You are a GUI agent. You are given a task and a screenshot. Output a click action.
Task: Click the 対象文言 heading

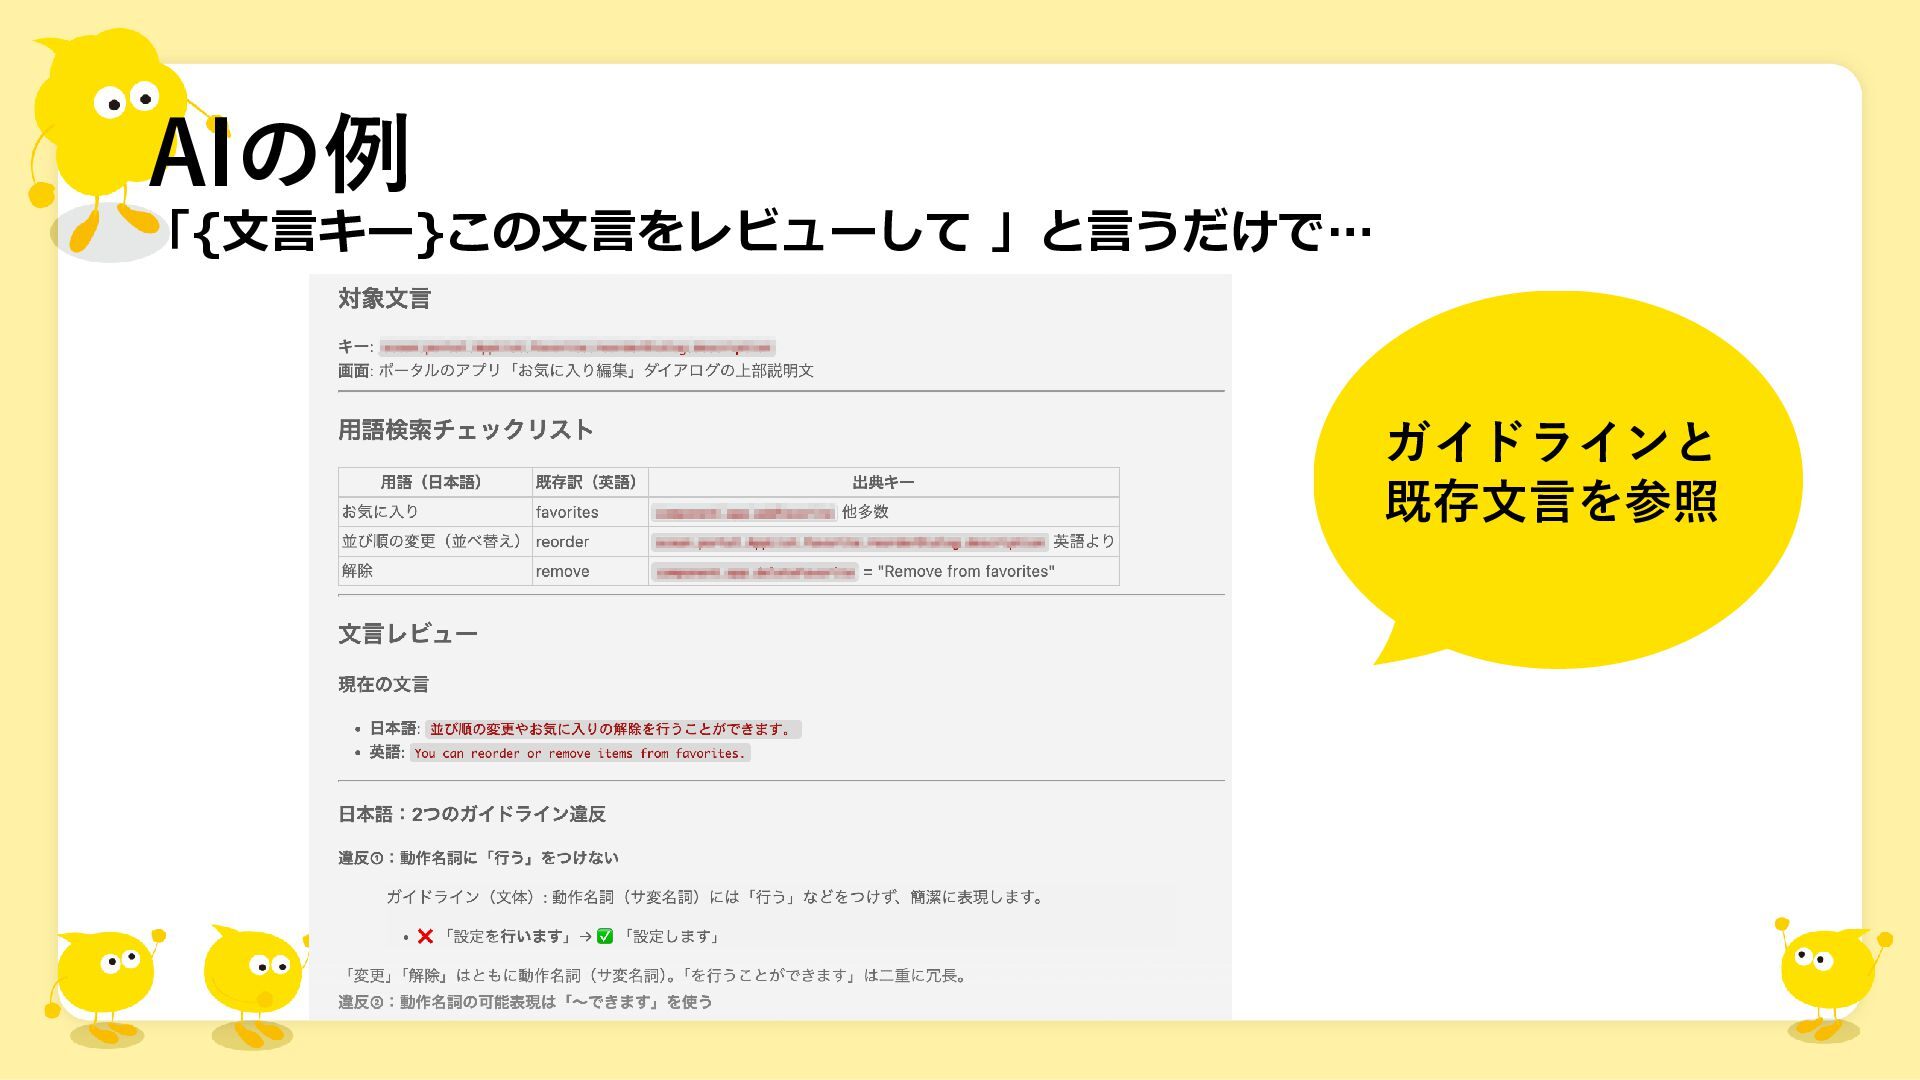[384, 298]
